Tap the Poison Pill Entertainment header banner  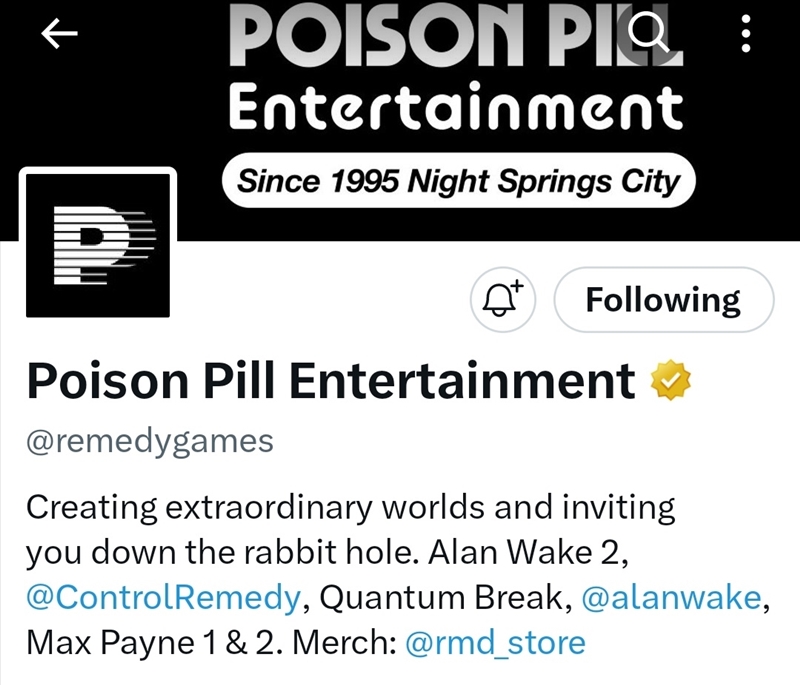click(400, 120)
